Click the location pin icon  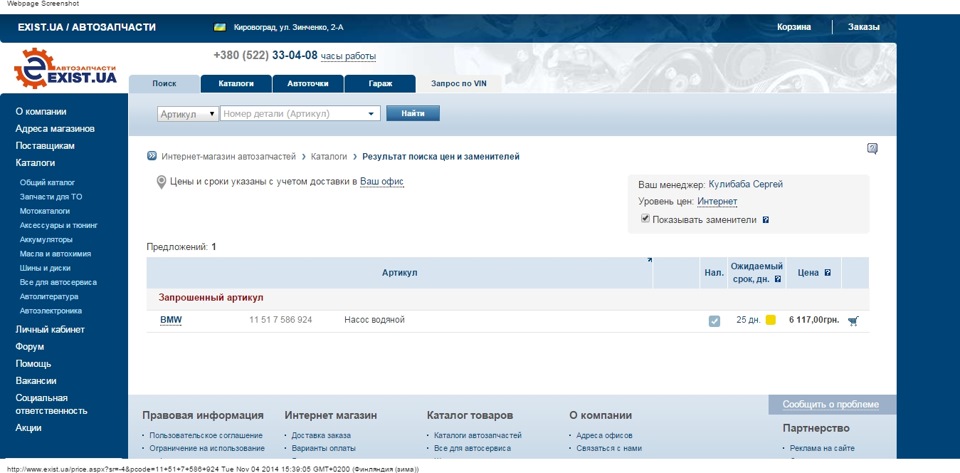[x=161, y=182]
